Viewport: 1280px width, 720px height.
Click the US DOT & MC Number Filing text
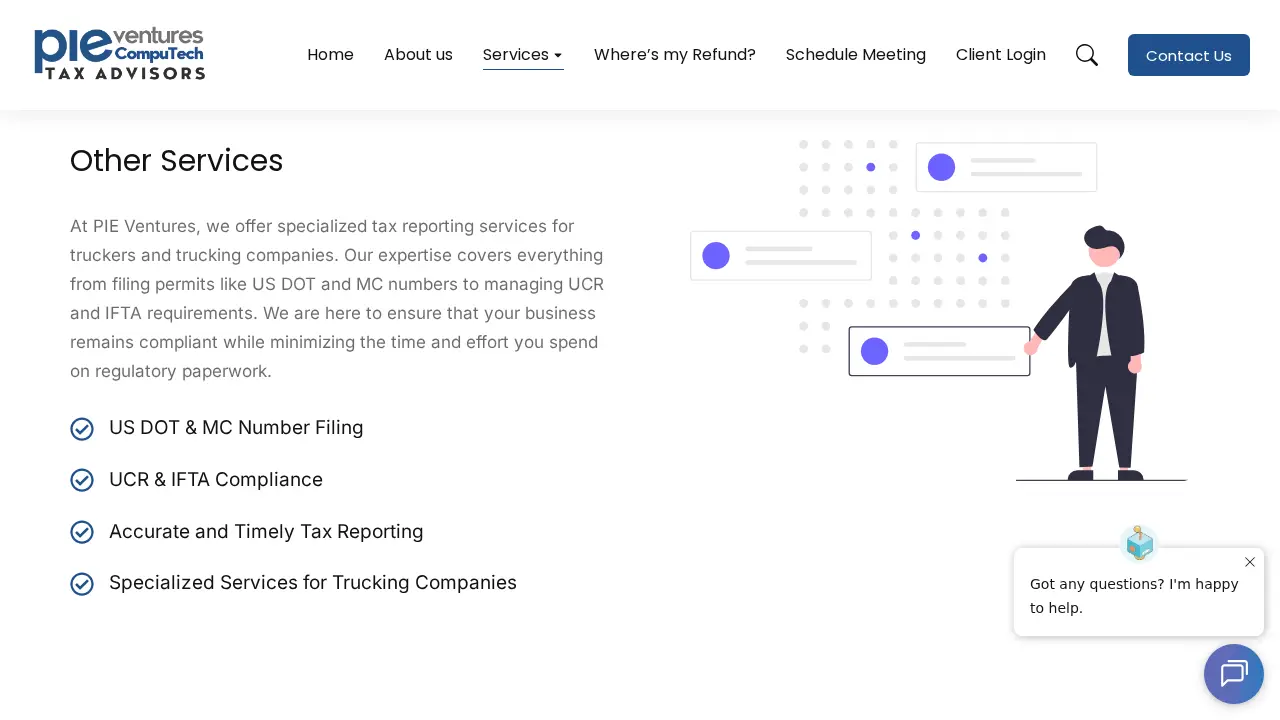(236, 428)
